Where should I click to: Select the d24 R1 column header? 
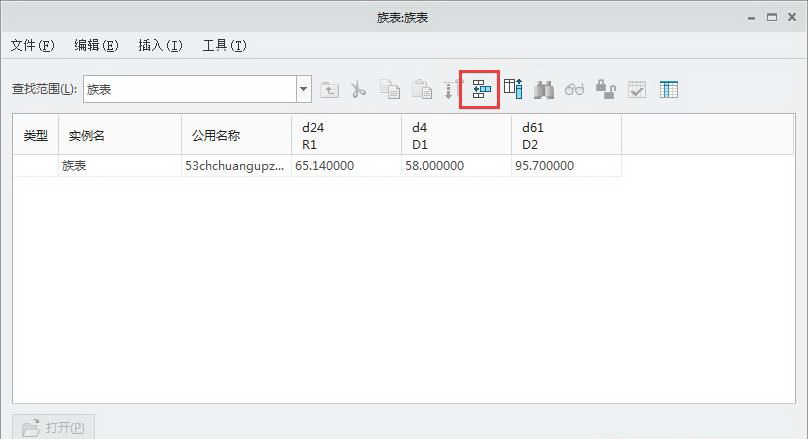pos(346,136)
